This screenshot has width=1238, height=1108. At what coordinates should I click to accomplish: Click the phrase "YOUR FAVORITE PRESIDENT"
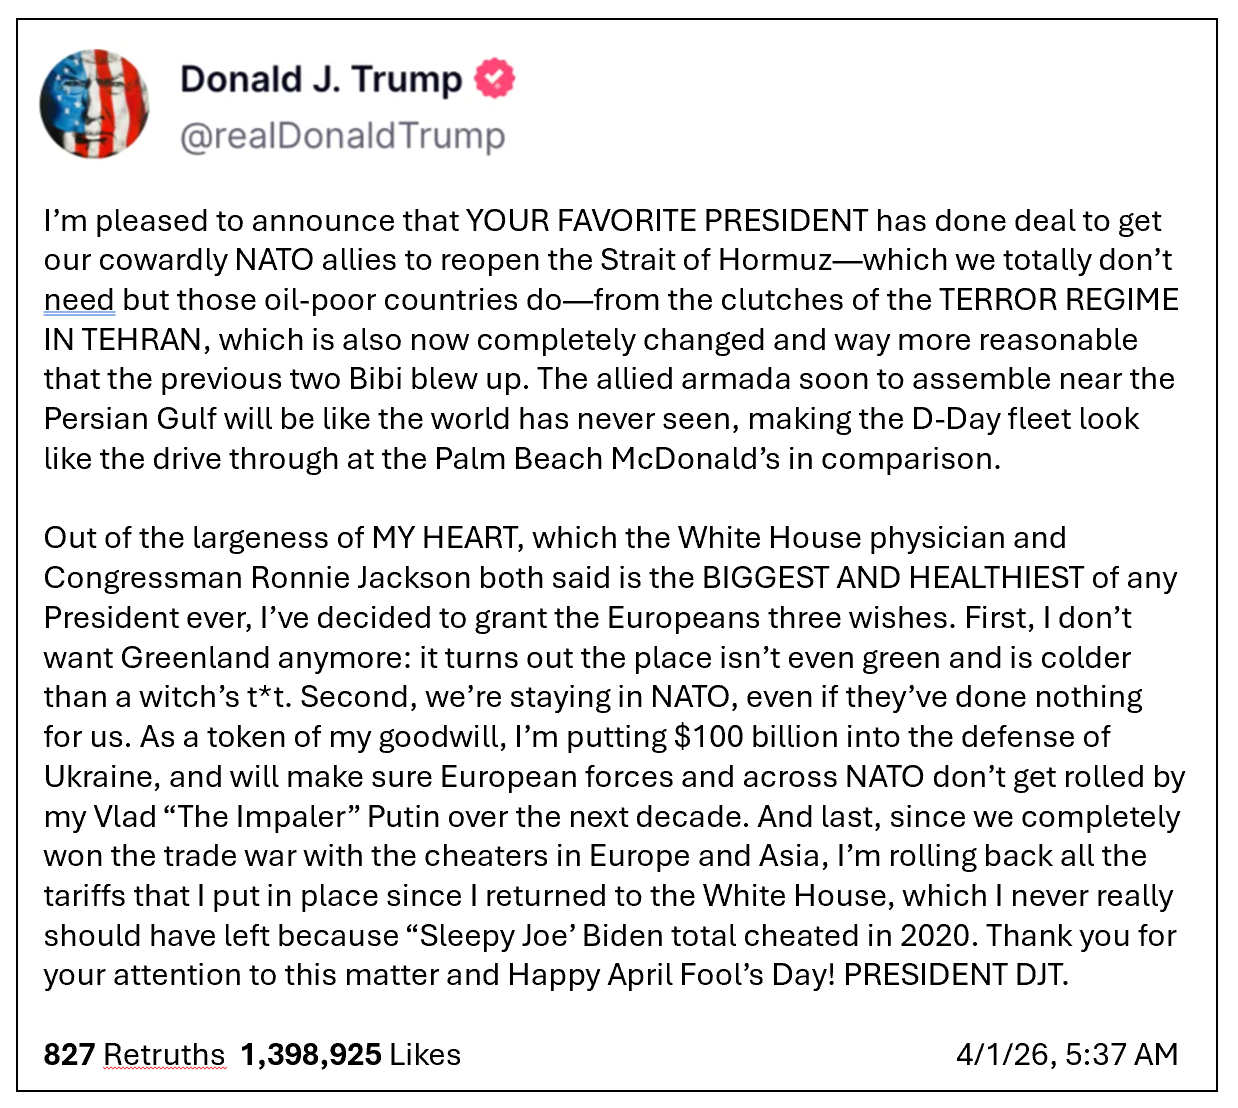[x=667, y=221]
